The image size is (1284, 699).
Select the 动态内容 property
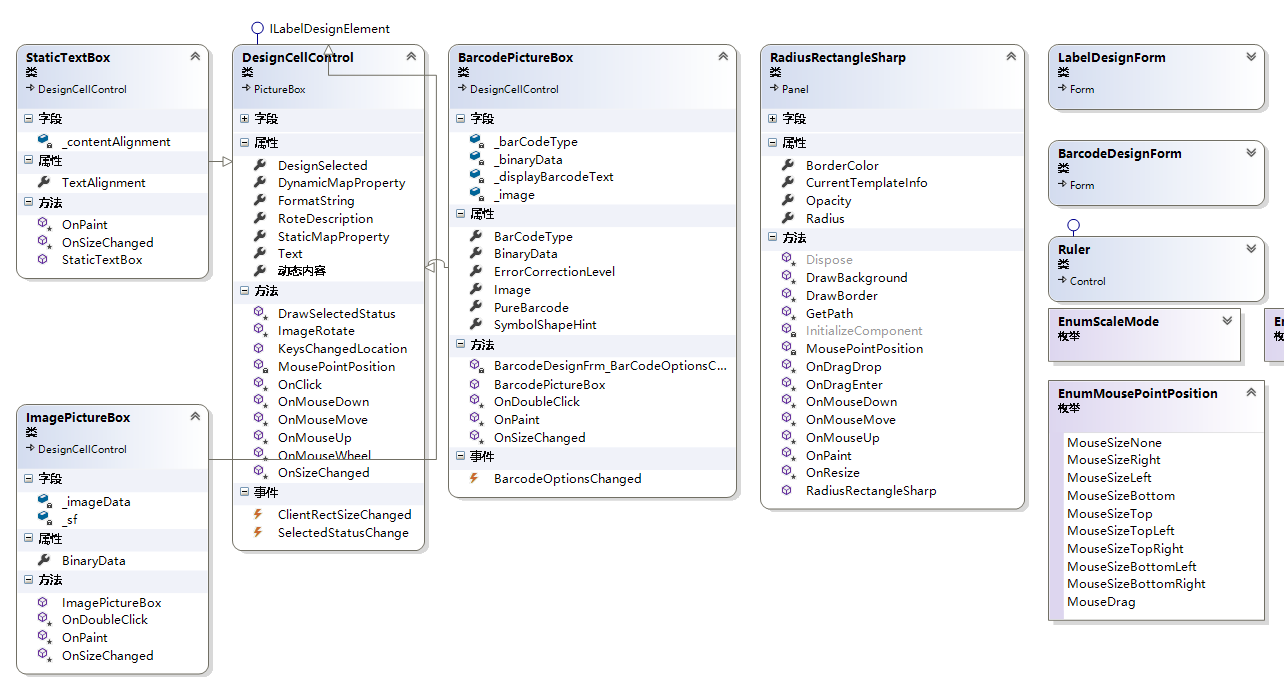[x=302, y=271]
